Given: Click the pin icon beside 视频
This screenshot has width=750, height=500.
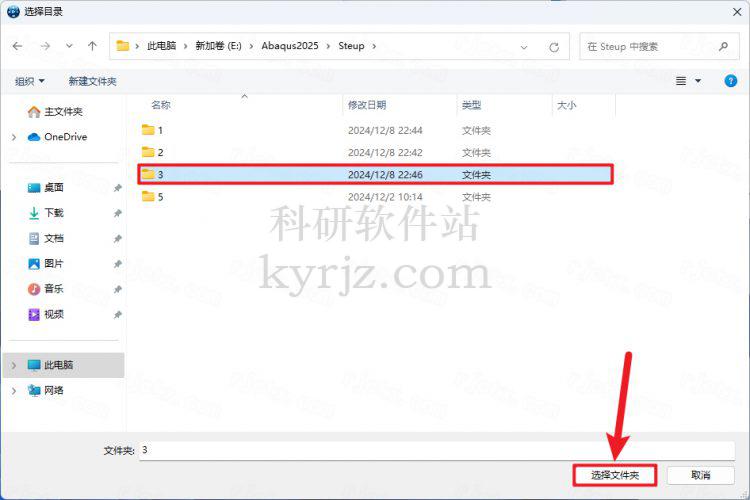Looking at the screenshot, I should [118, 315].
